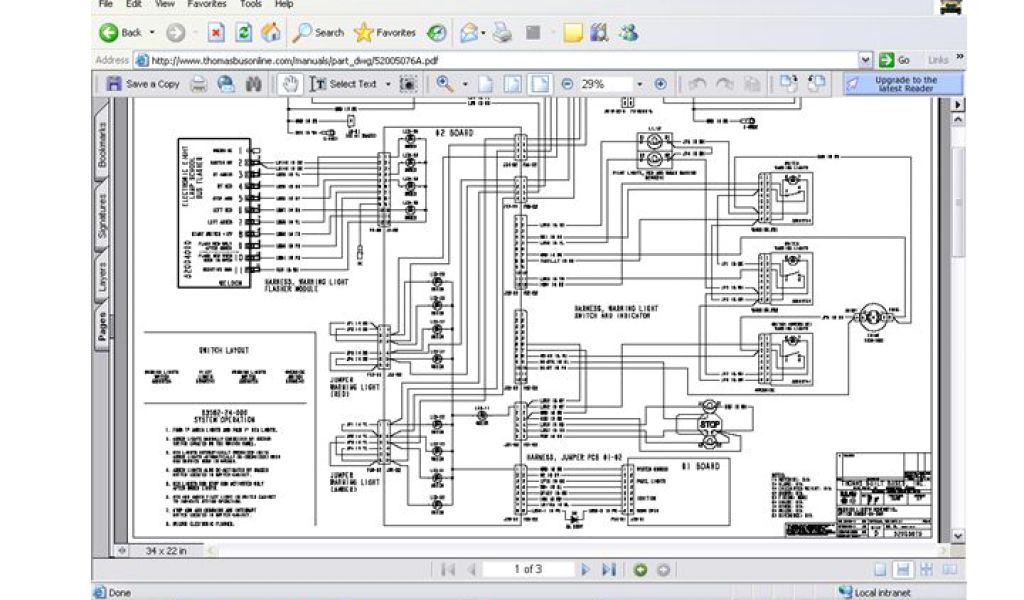The height and width of the screenshot is (600, 1024).
Task: Open the binoculars Search tool
Action: click(253, 85)
